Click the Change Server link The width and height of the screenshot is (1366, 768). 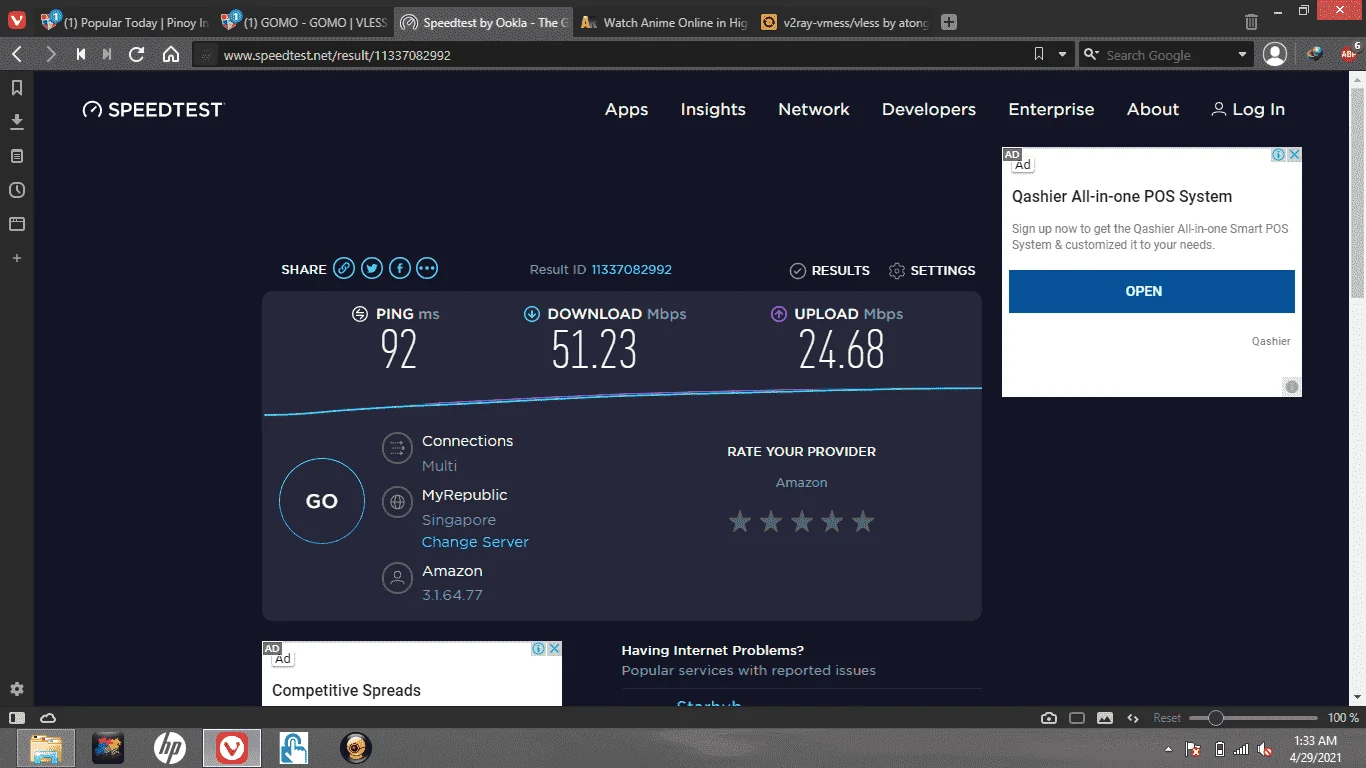click(x=475, y=542)
